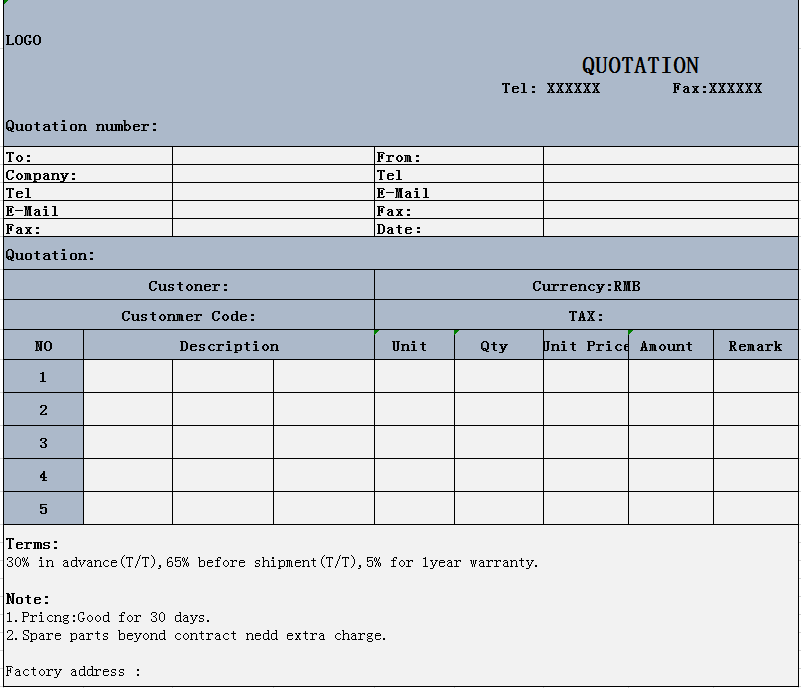Screen dimensions: 801x688
Task: Select the 'Description' column header
Action: (x=229, y=345)
